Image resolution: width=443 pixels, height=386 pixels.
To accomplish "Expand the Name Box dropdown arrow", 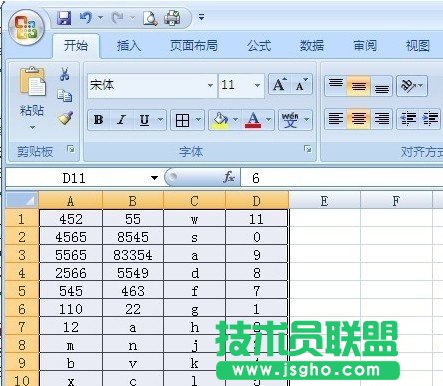I will pyautogui.click(x=154, y=178).
